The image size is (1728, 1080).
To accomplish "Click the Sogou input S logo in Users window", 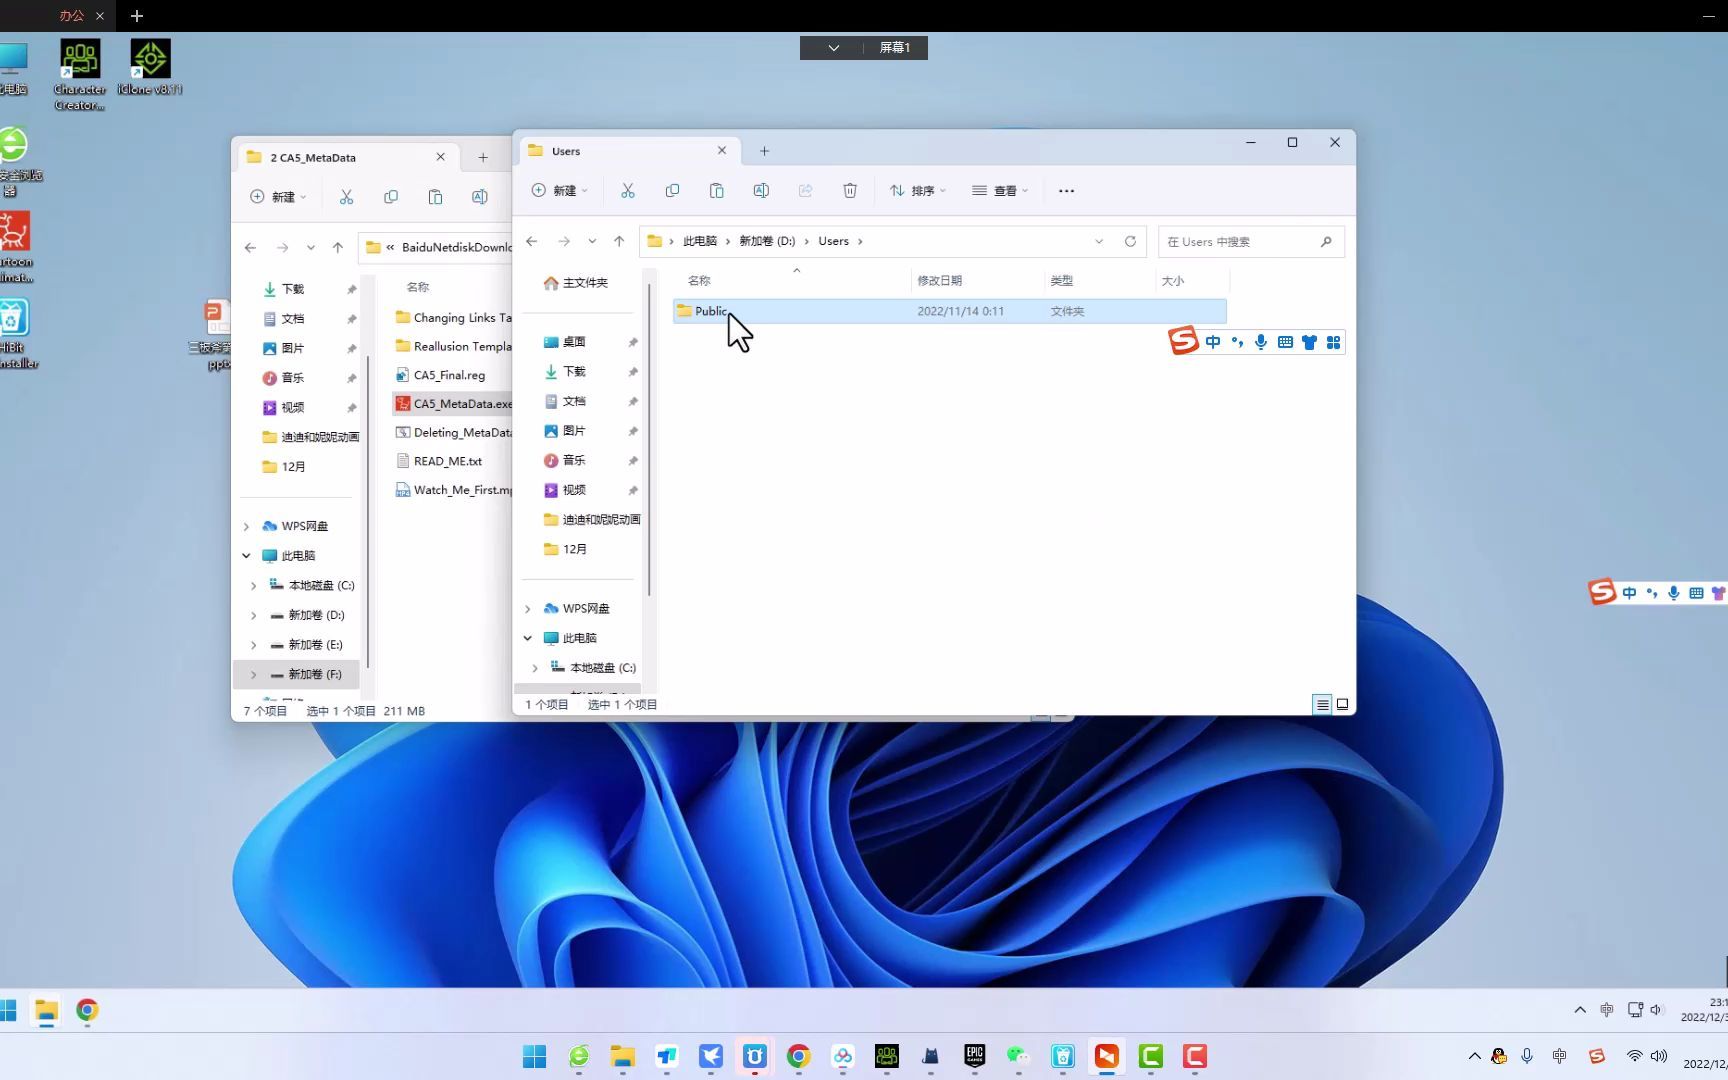I will tap(1183, 341).
